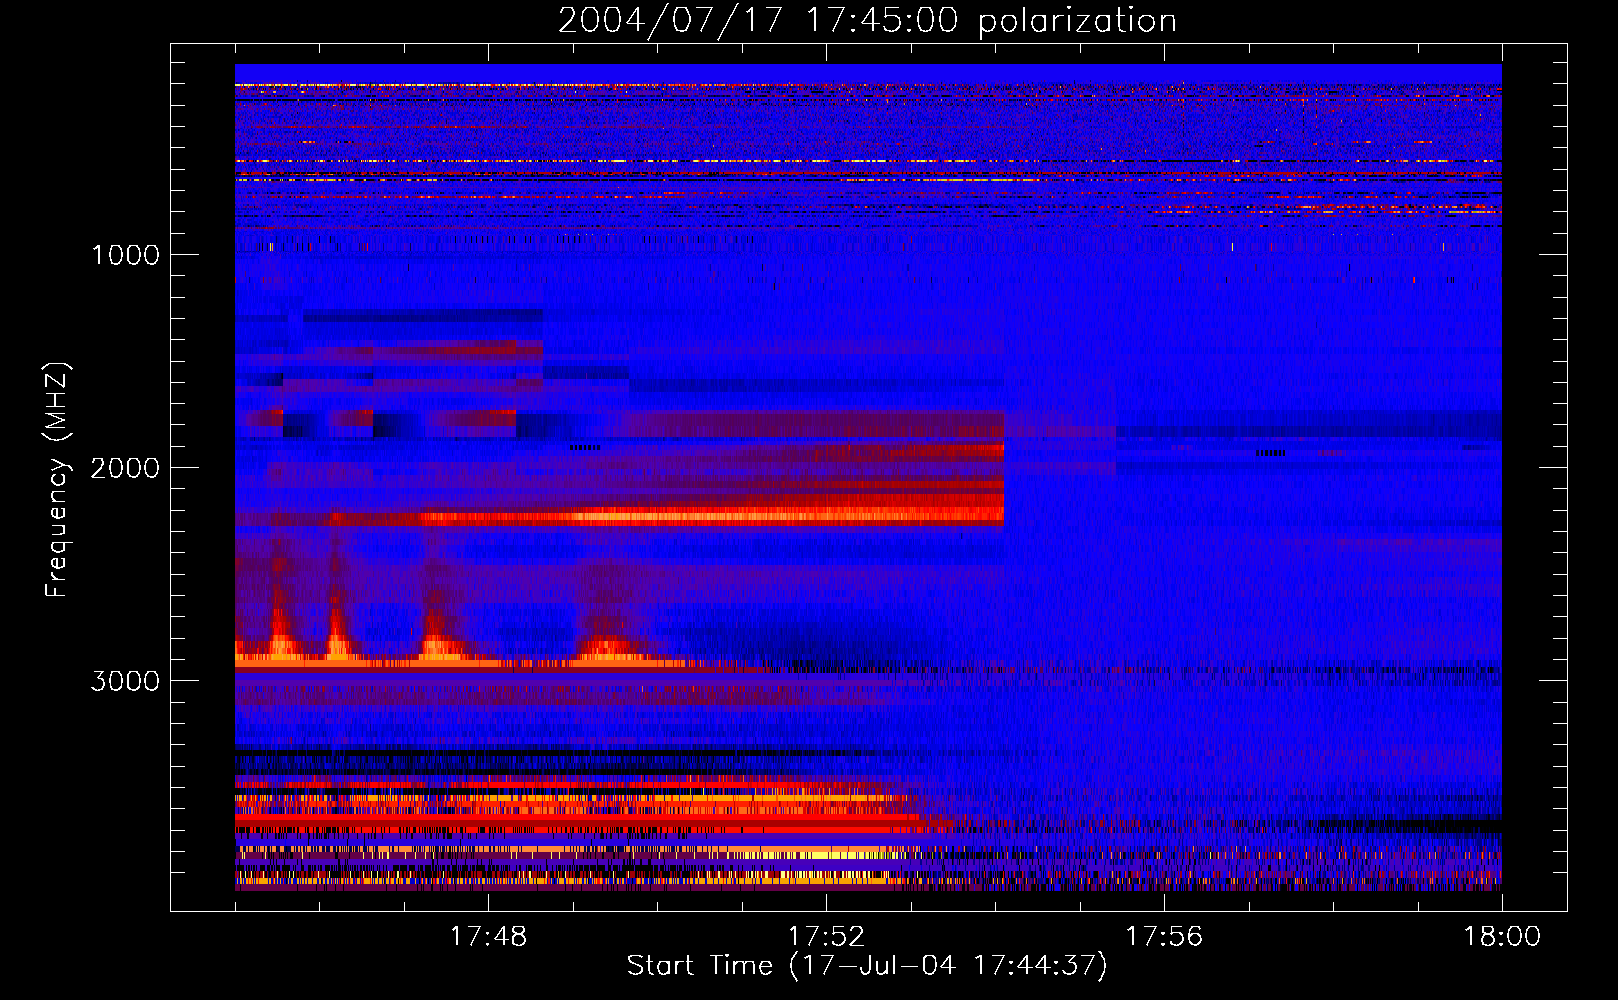Screen dimensions: 1618x1000
Task: Click the 1000 frequency tick label
Action: [125, 255]
